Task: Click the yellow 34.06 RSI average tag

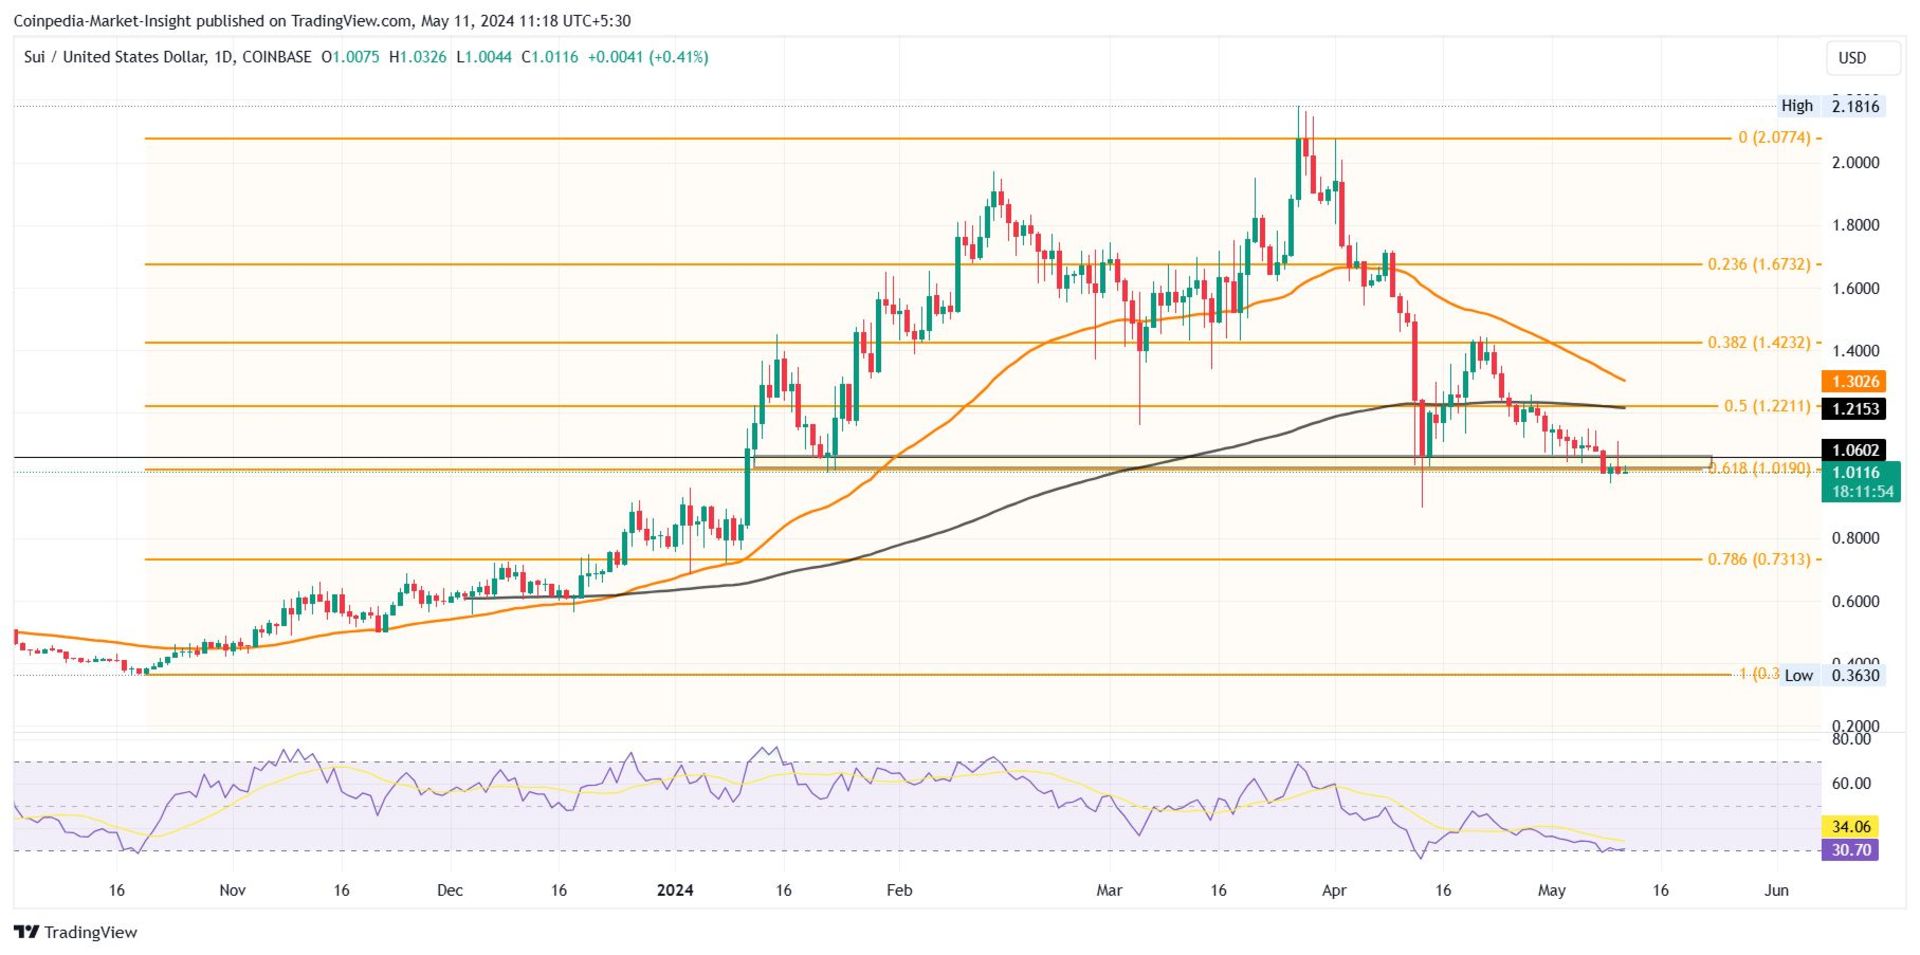Action: 1850,826
